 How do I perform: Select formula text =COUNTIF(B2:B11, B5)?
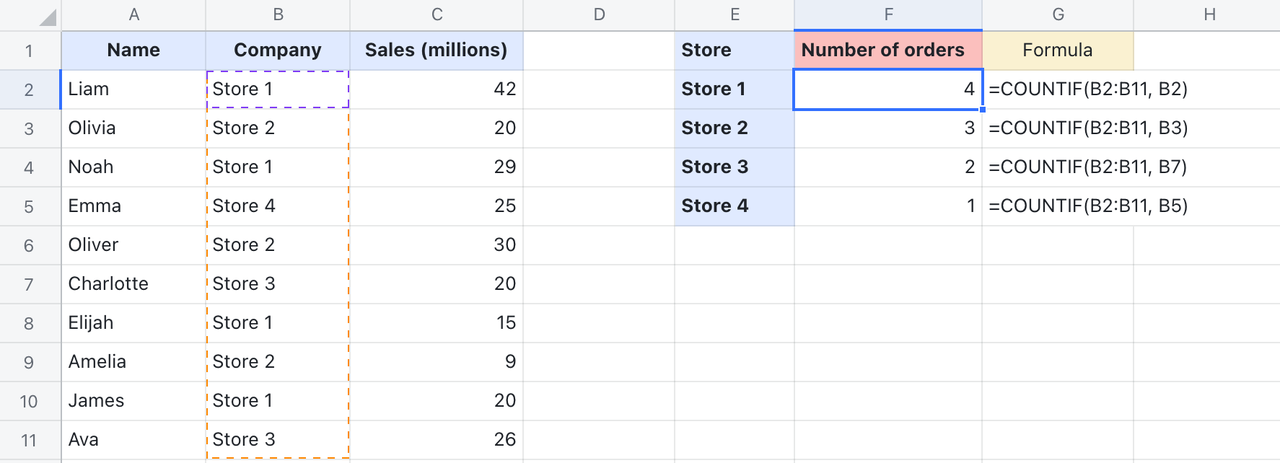pyautogui.click(x=1087, y=206)
